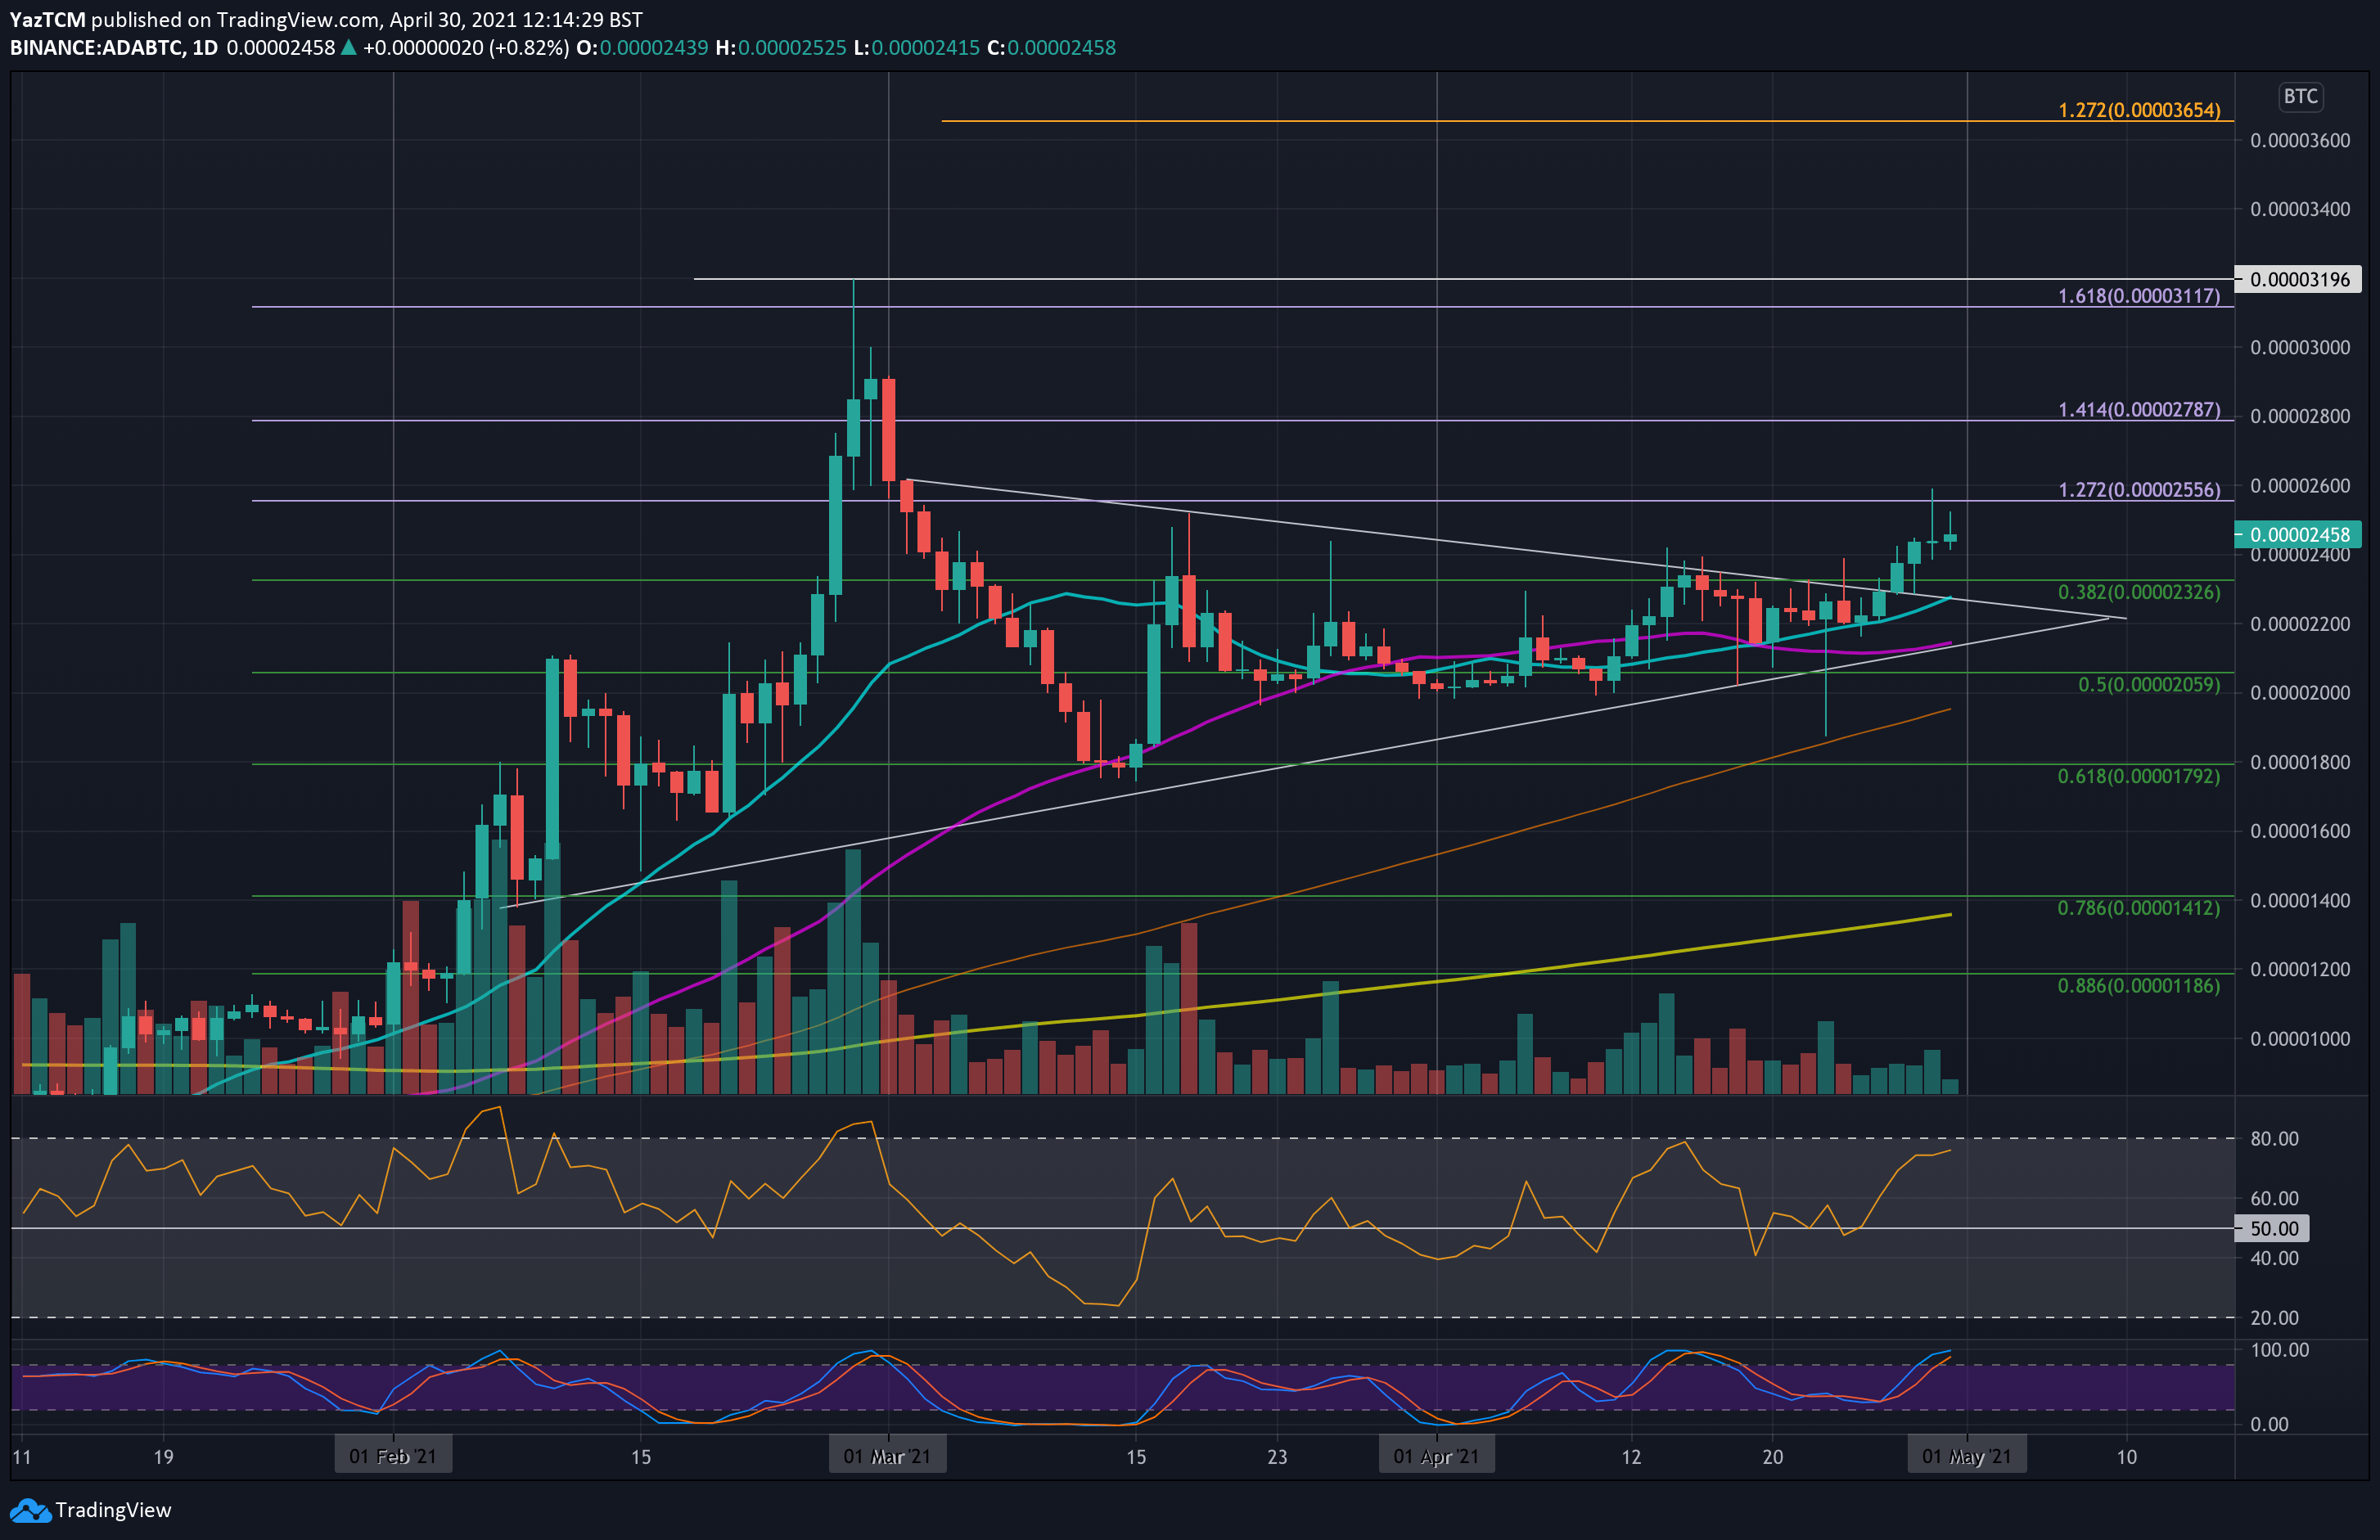Click the low value L:0.00002415

[917, 48]
